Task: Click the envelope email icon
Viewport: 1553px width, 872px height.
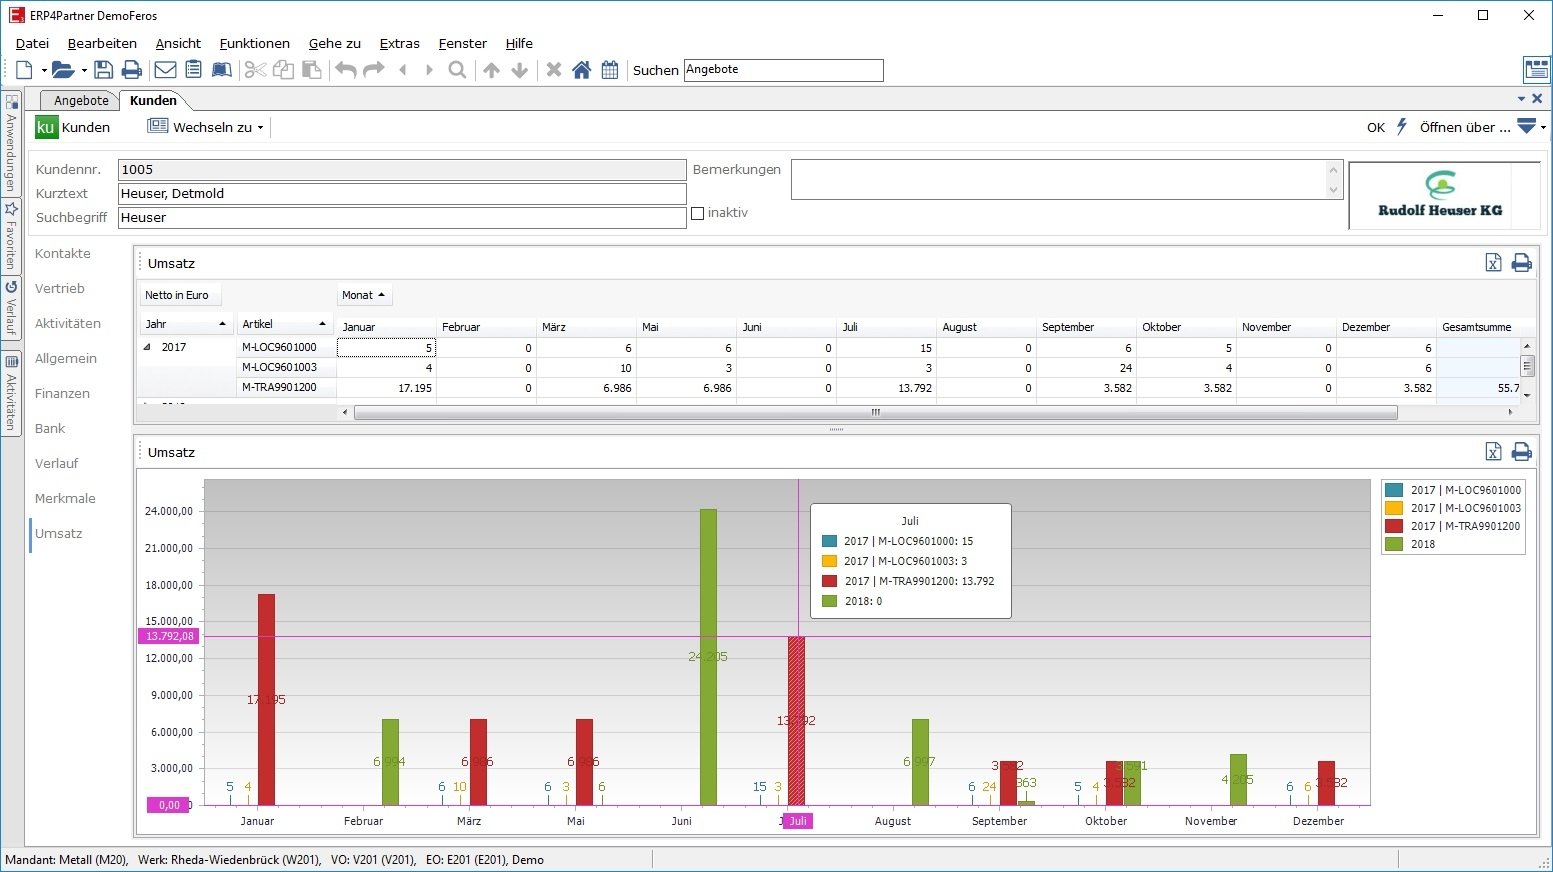Action: [165, 70]
